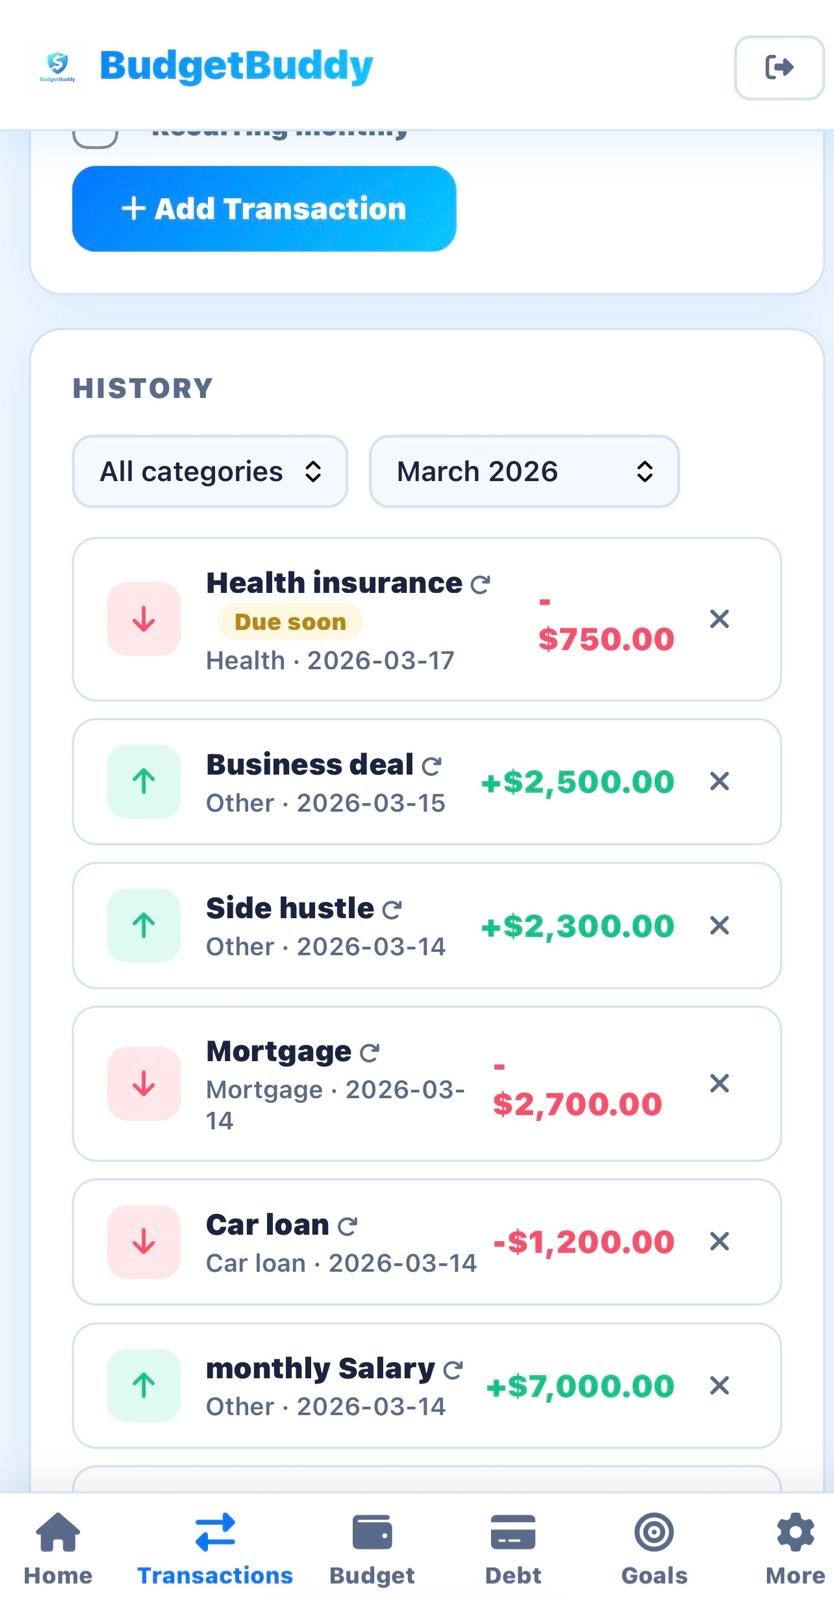Screen dimensions: 834x1600
Task: Click the green income arrow for Business deal
Action: [143, 781]
